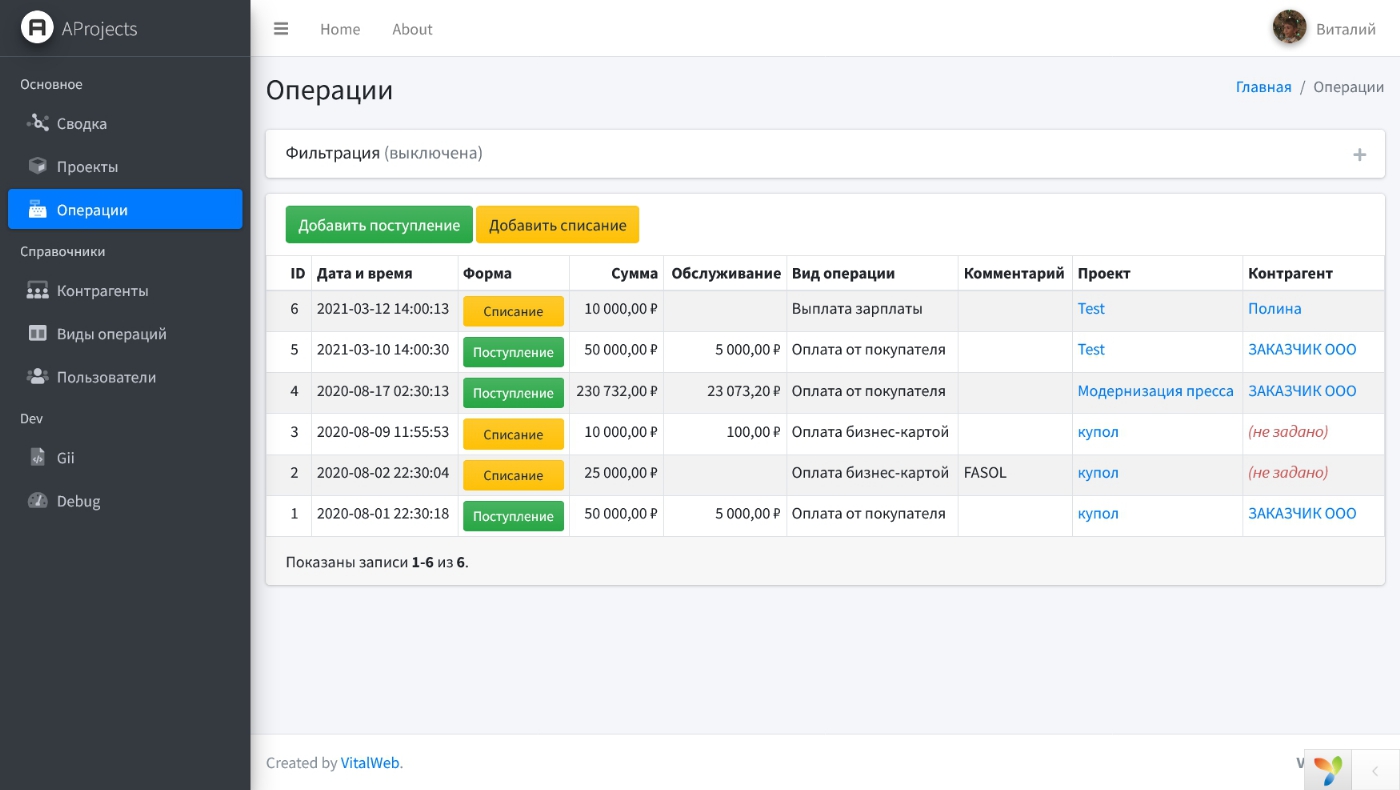Screen dimensions: 1400x790
Task: Open Test project link in row 5
Action: 1091,349
